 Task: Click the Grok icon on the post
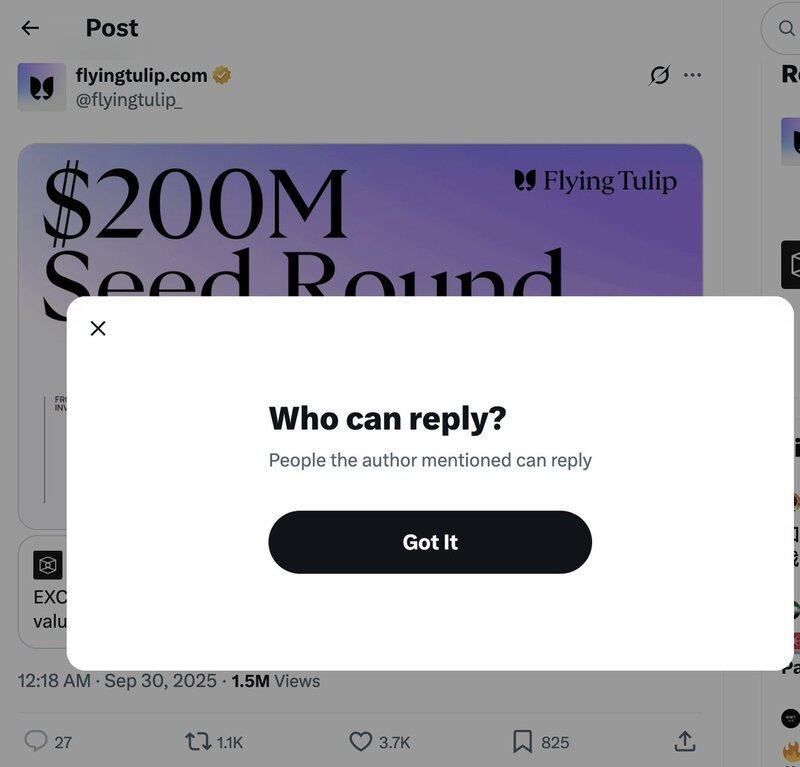[x=659, y=75]
